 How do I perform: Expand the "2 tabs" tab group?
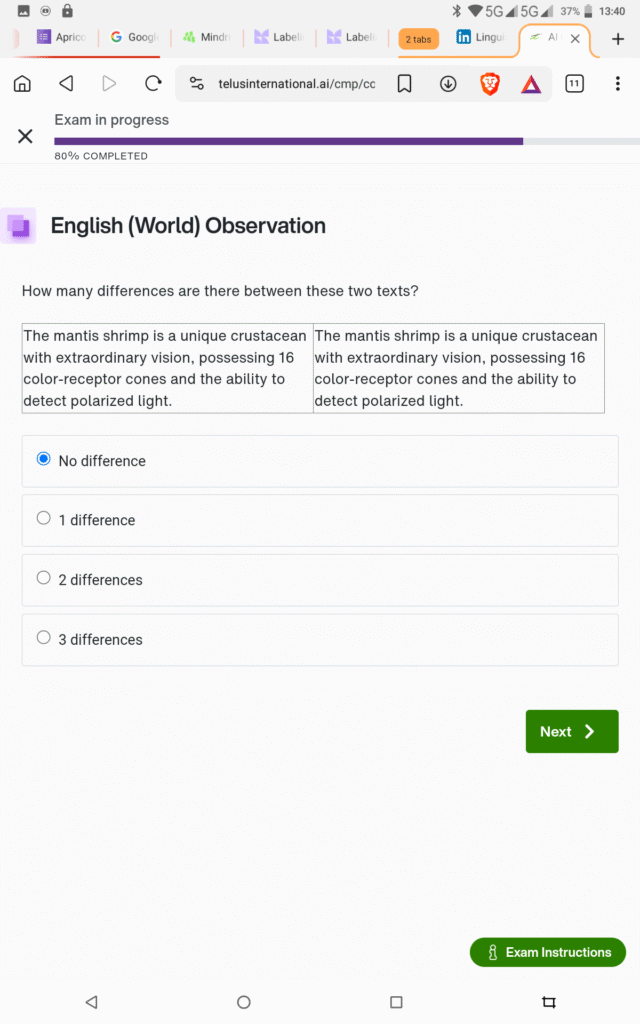coord(417,39)
